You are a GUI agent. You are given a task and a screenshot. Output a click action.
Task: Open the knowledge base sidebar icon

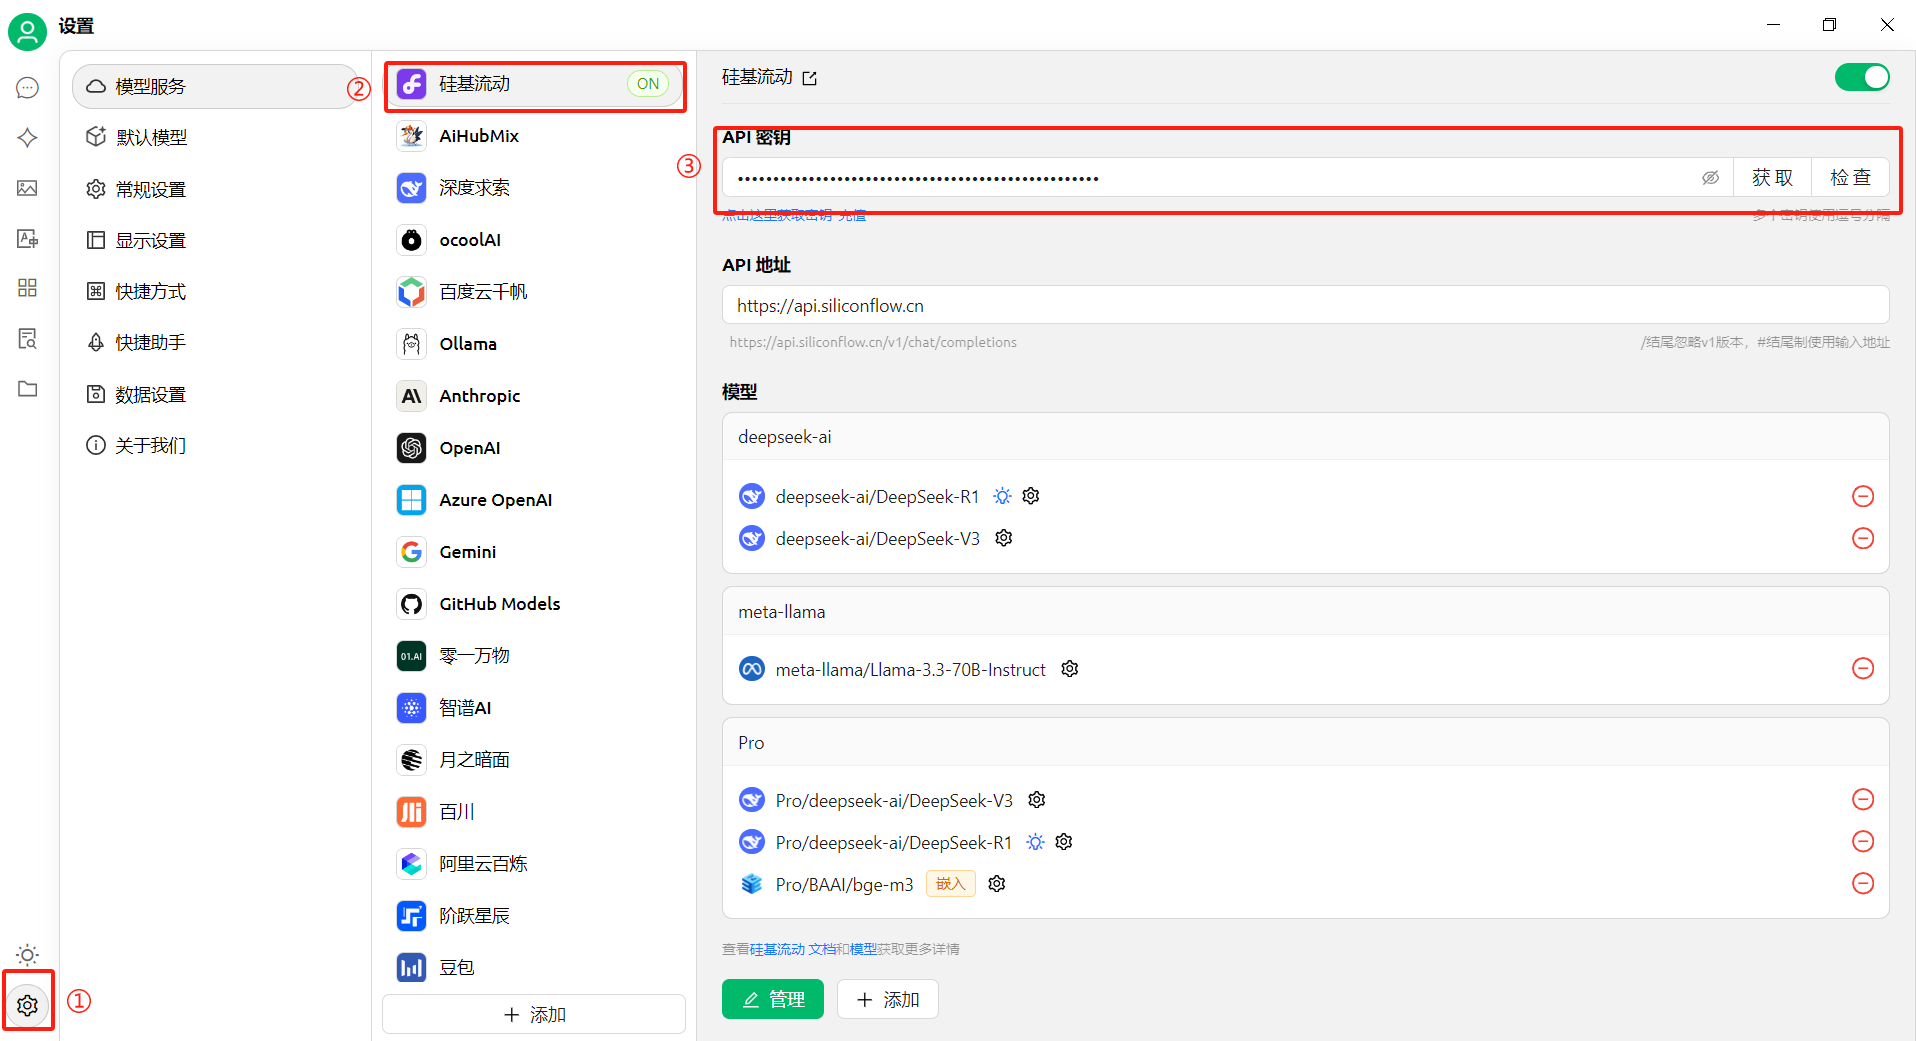click(28, 339)
